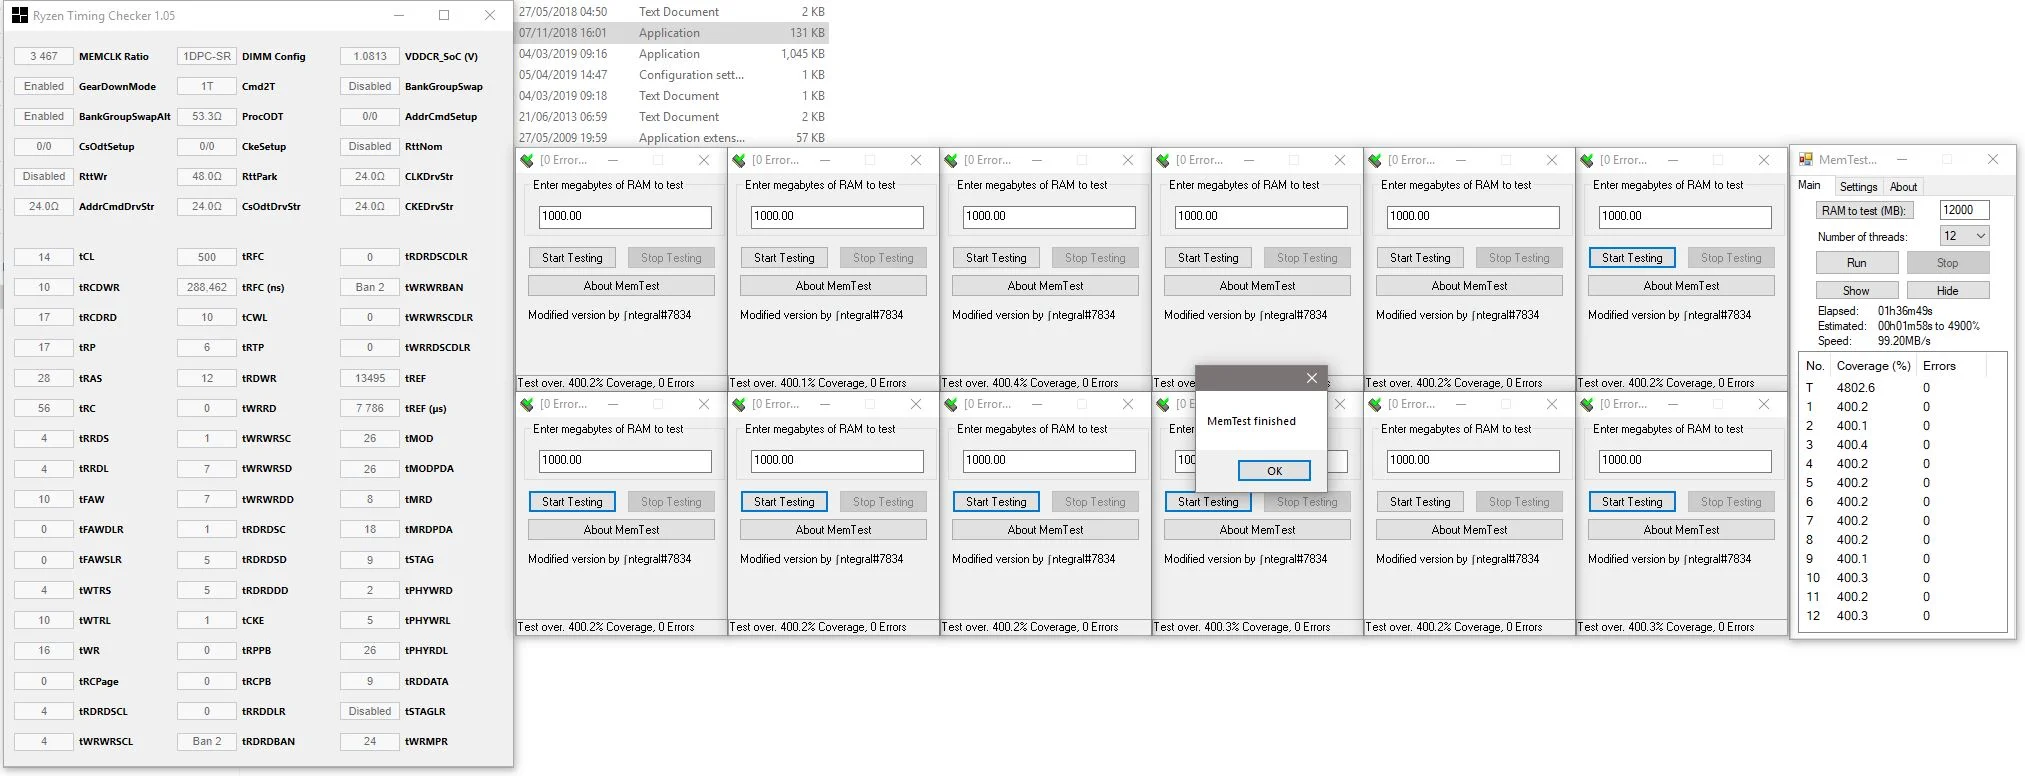This screenshot has height=776, width=2025.
Task: Select the Application row sized 1,045 KB
Action: click(x=672, y=54)
